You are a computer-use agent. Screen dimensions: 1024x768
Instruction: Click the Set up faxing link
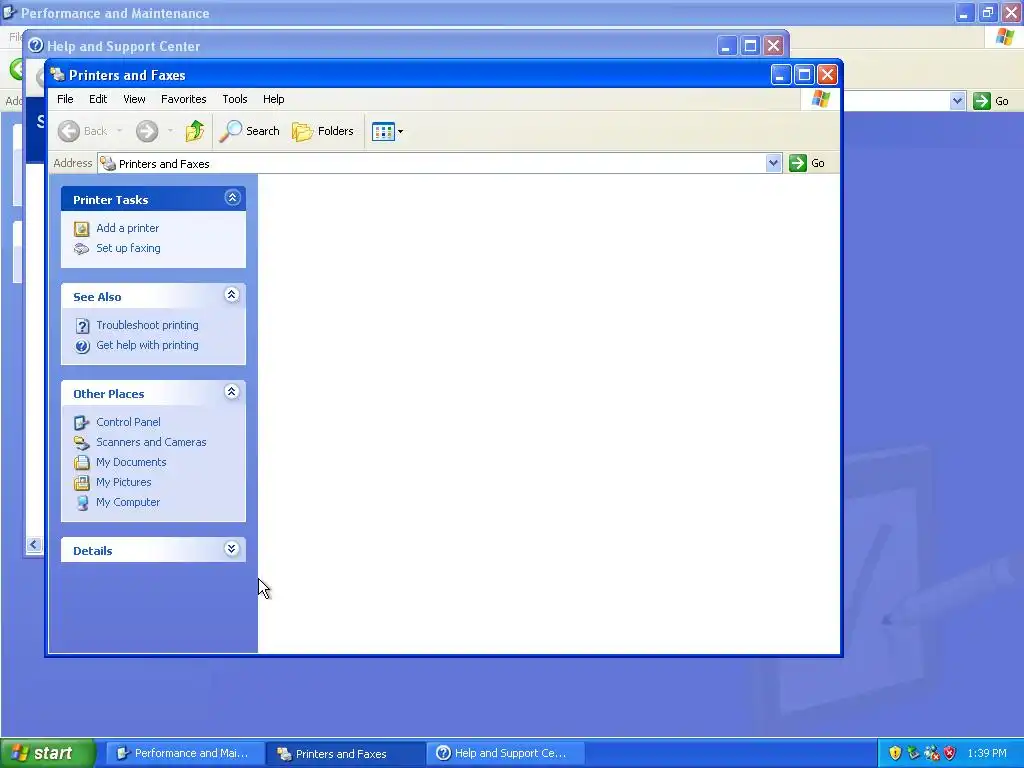coord(128,248)
